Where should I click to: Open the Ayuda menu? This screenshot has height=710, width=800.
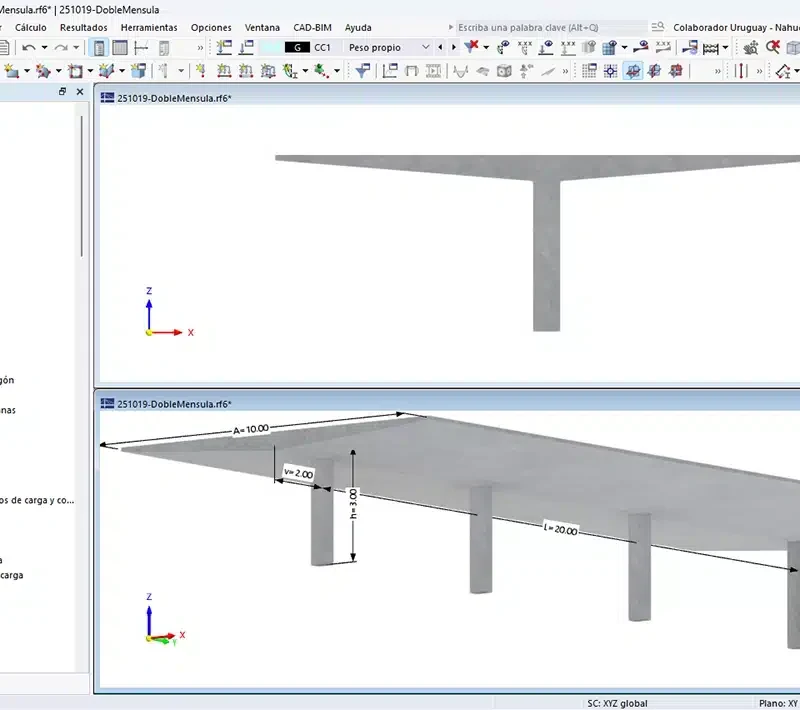tap(358, 28)
